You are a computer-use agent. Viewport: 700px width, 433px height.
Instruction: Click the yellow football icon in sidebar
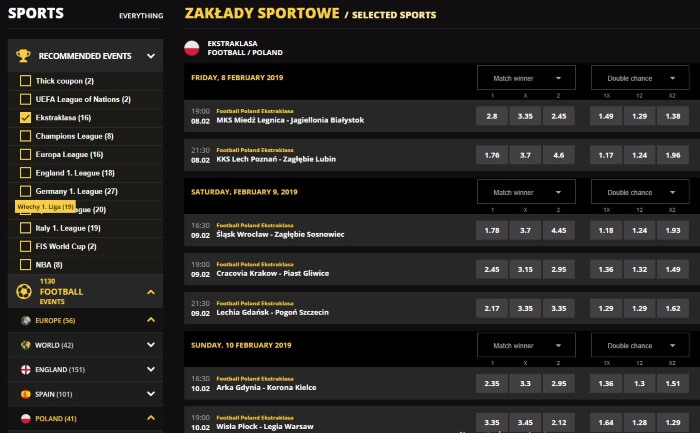(x=24, y=292)
